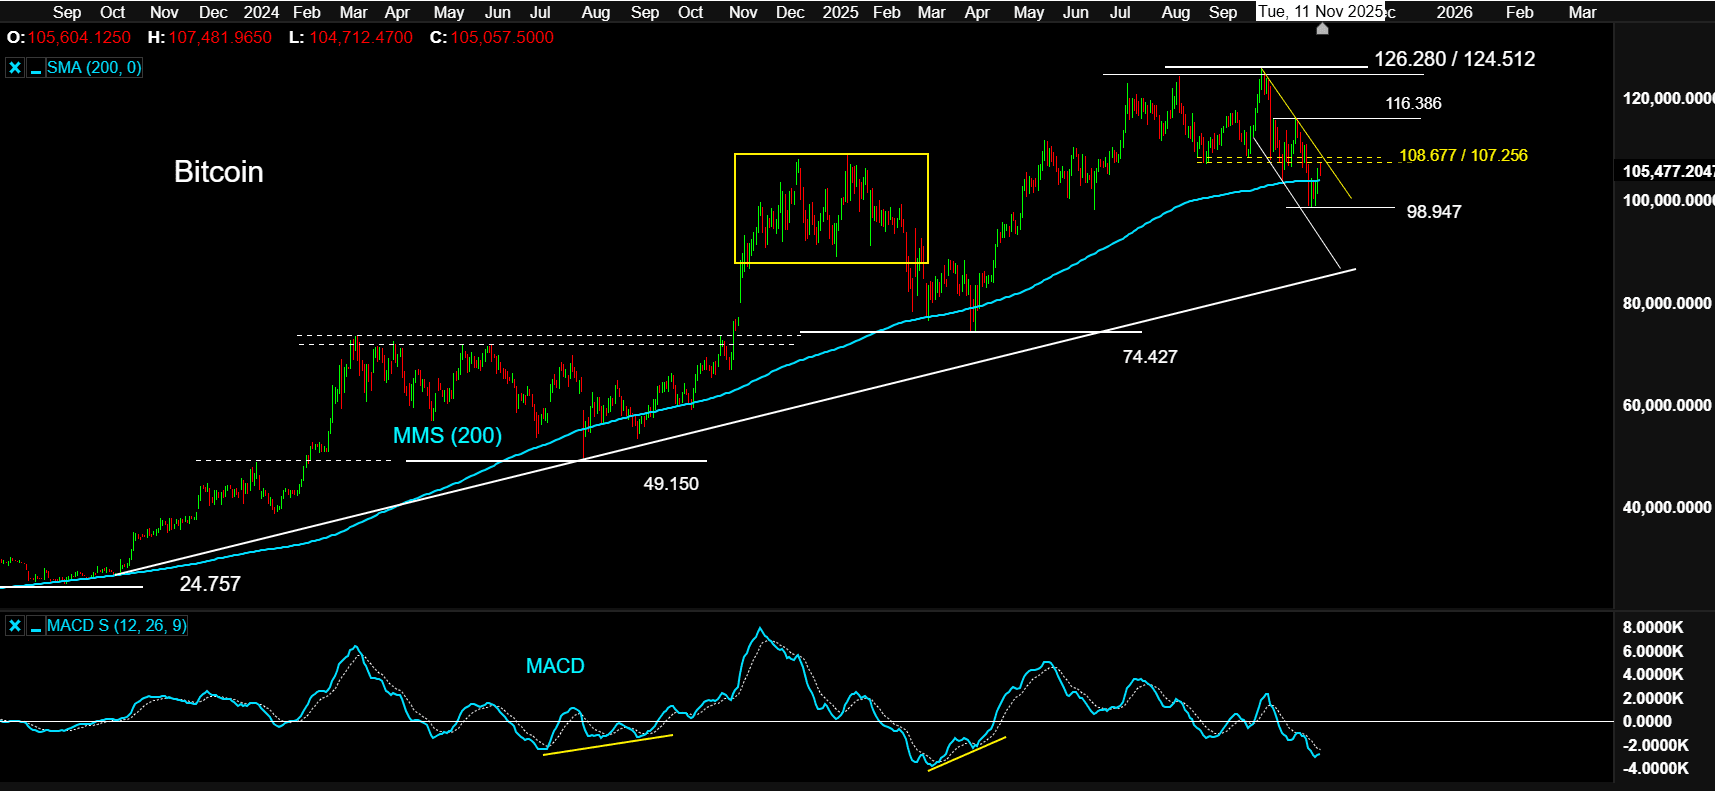Select the 49.150 price annotation
This screenshot has width=1715, height=791.
point(670,484)
